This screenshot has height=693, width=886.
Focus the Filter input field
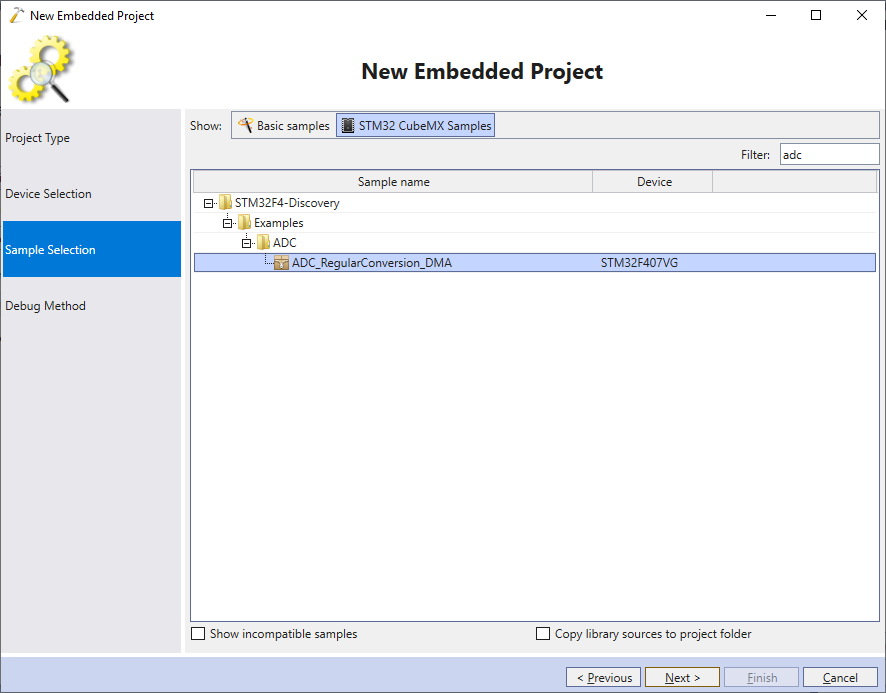829,154
